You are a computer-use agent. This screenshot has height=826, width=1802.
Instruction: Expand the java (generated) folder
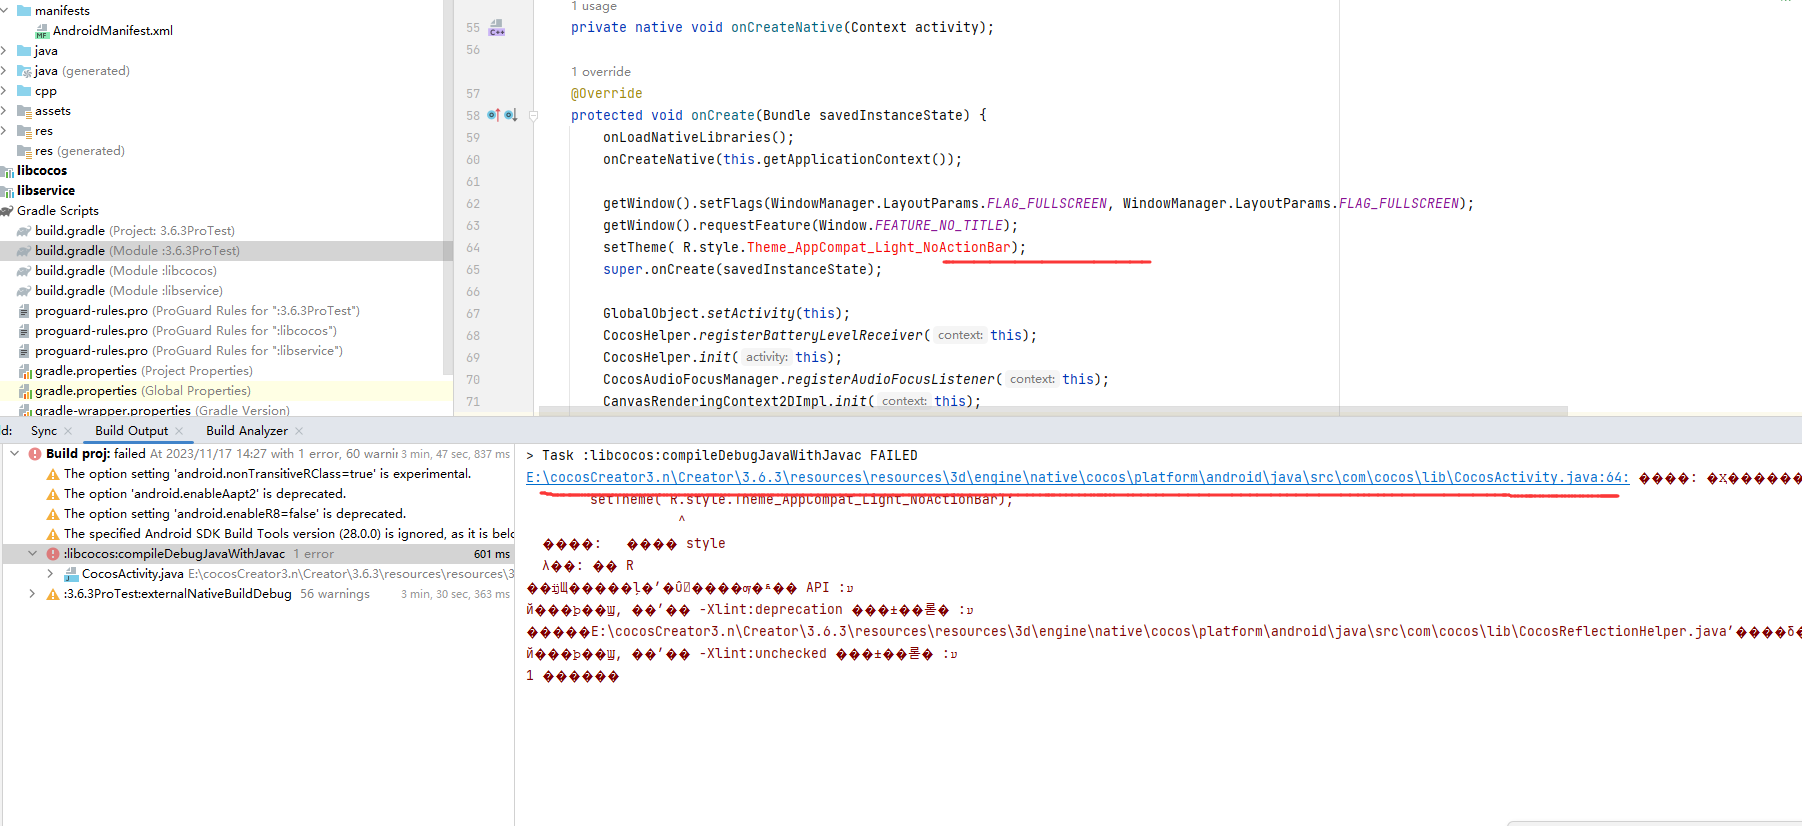[x=5, y=71]
